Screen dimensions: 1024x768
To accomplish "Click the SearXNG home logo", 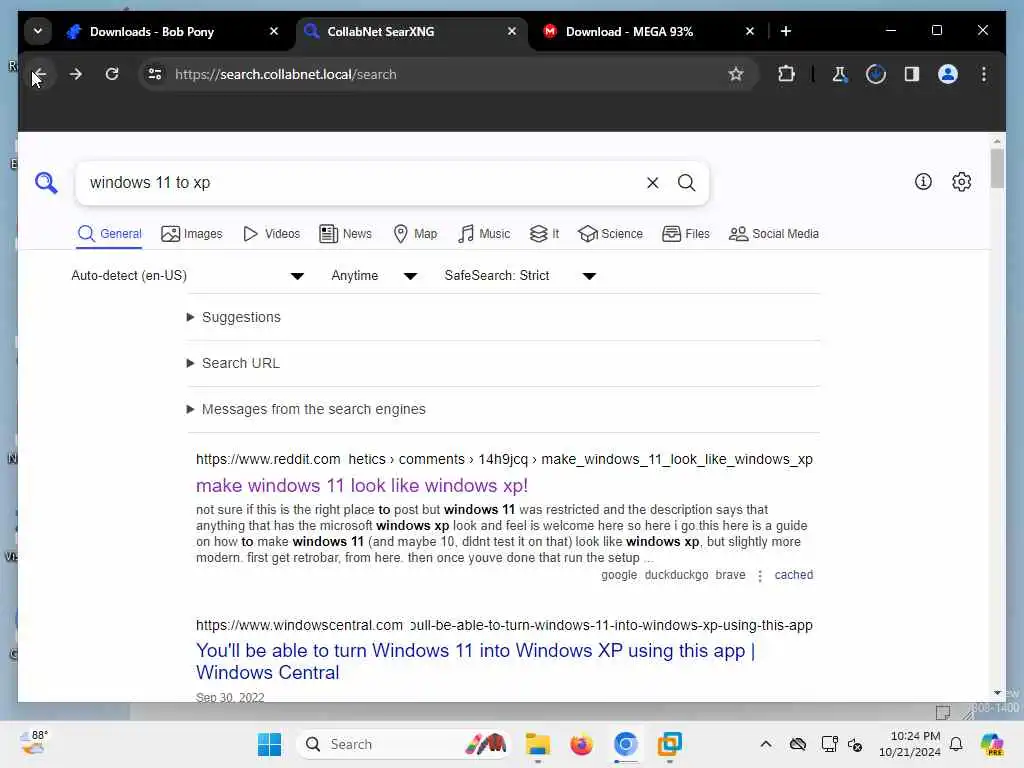I will [x=46, y=183].
